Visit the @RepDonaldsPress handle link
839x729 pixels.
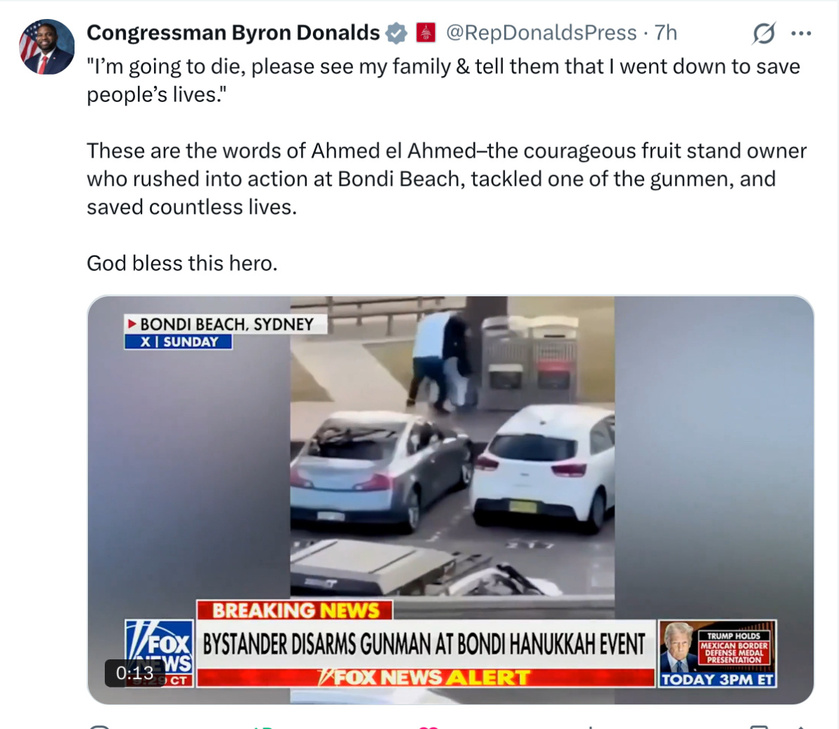pos(541,33)
